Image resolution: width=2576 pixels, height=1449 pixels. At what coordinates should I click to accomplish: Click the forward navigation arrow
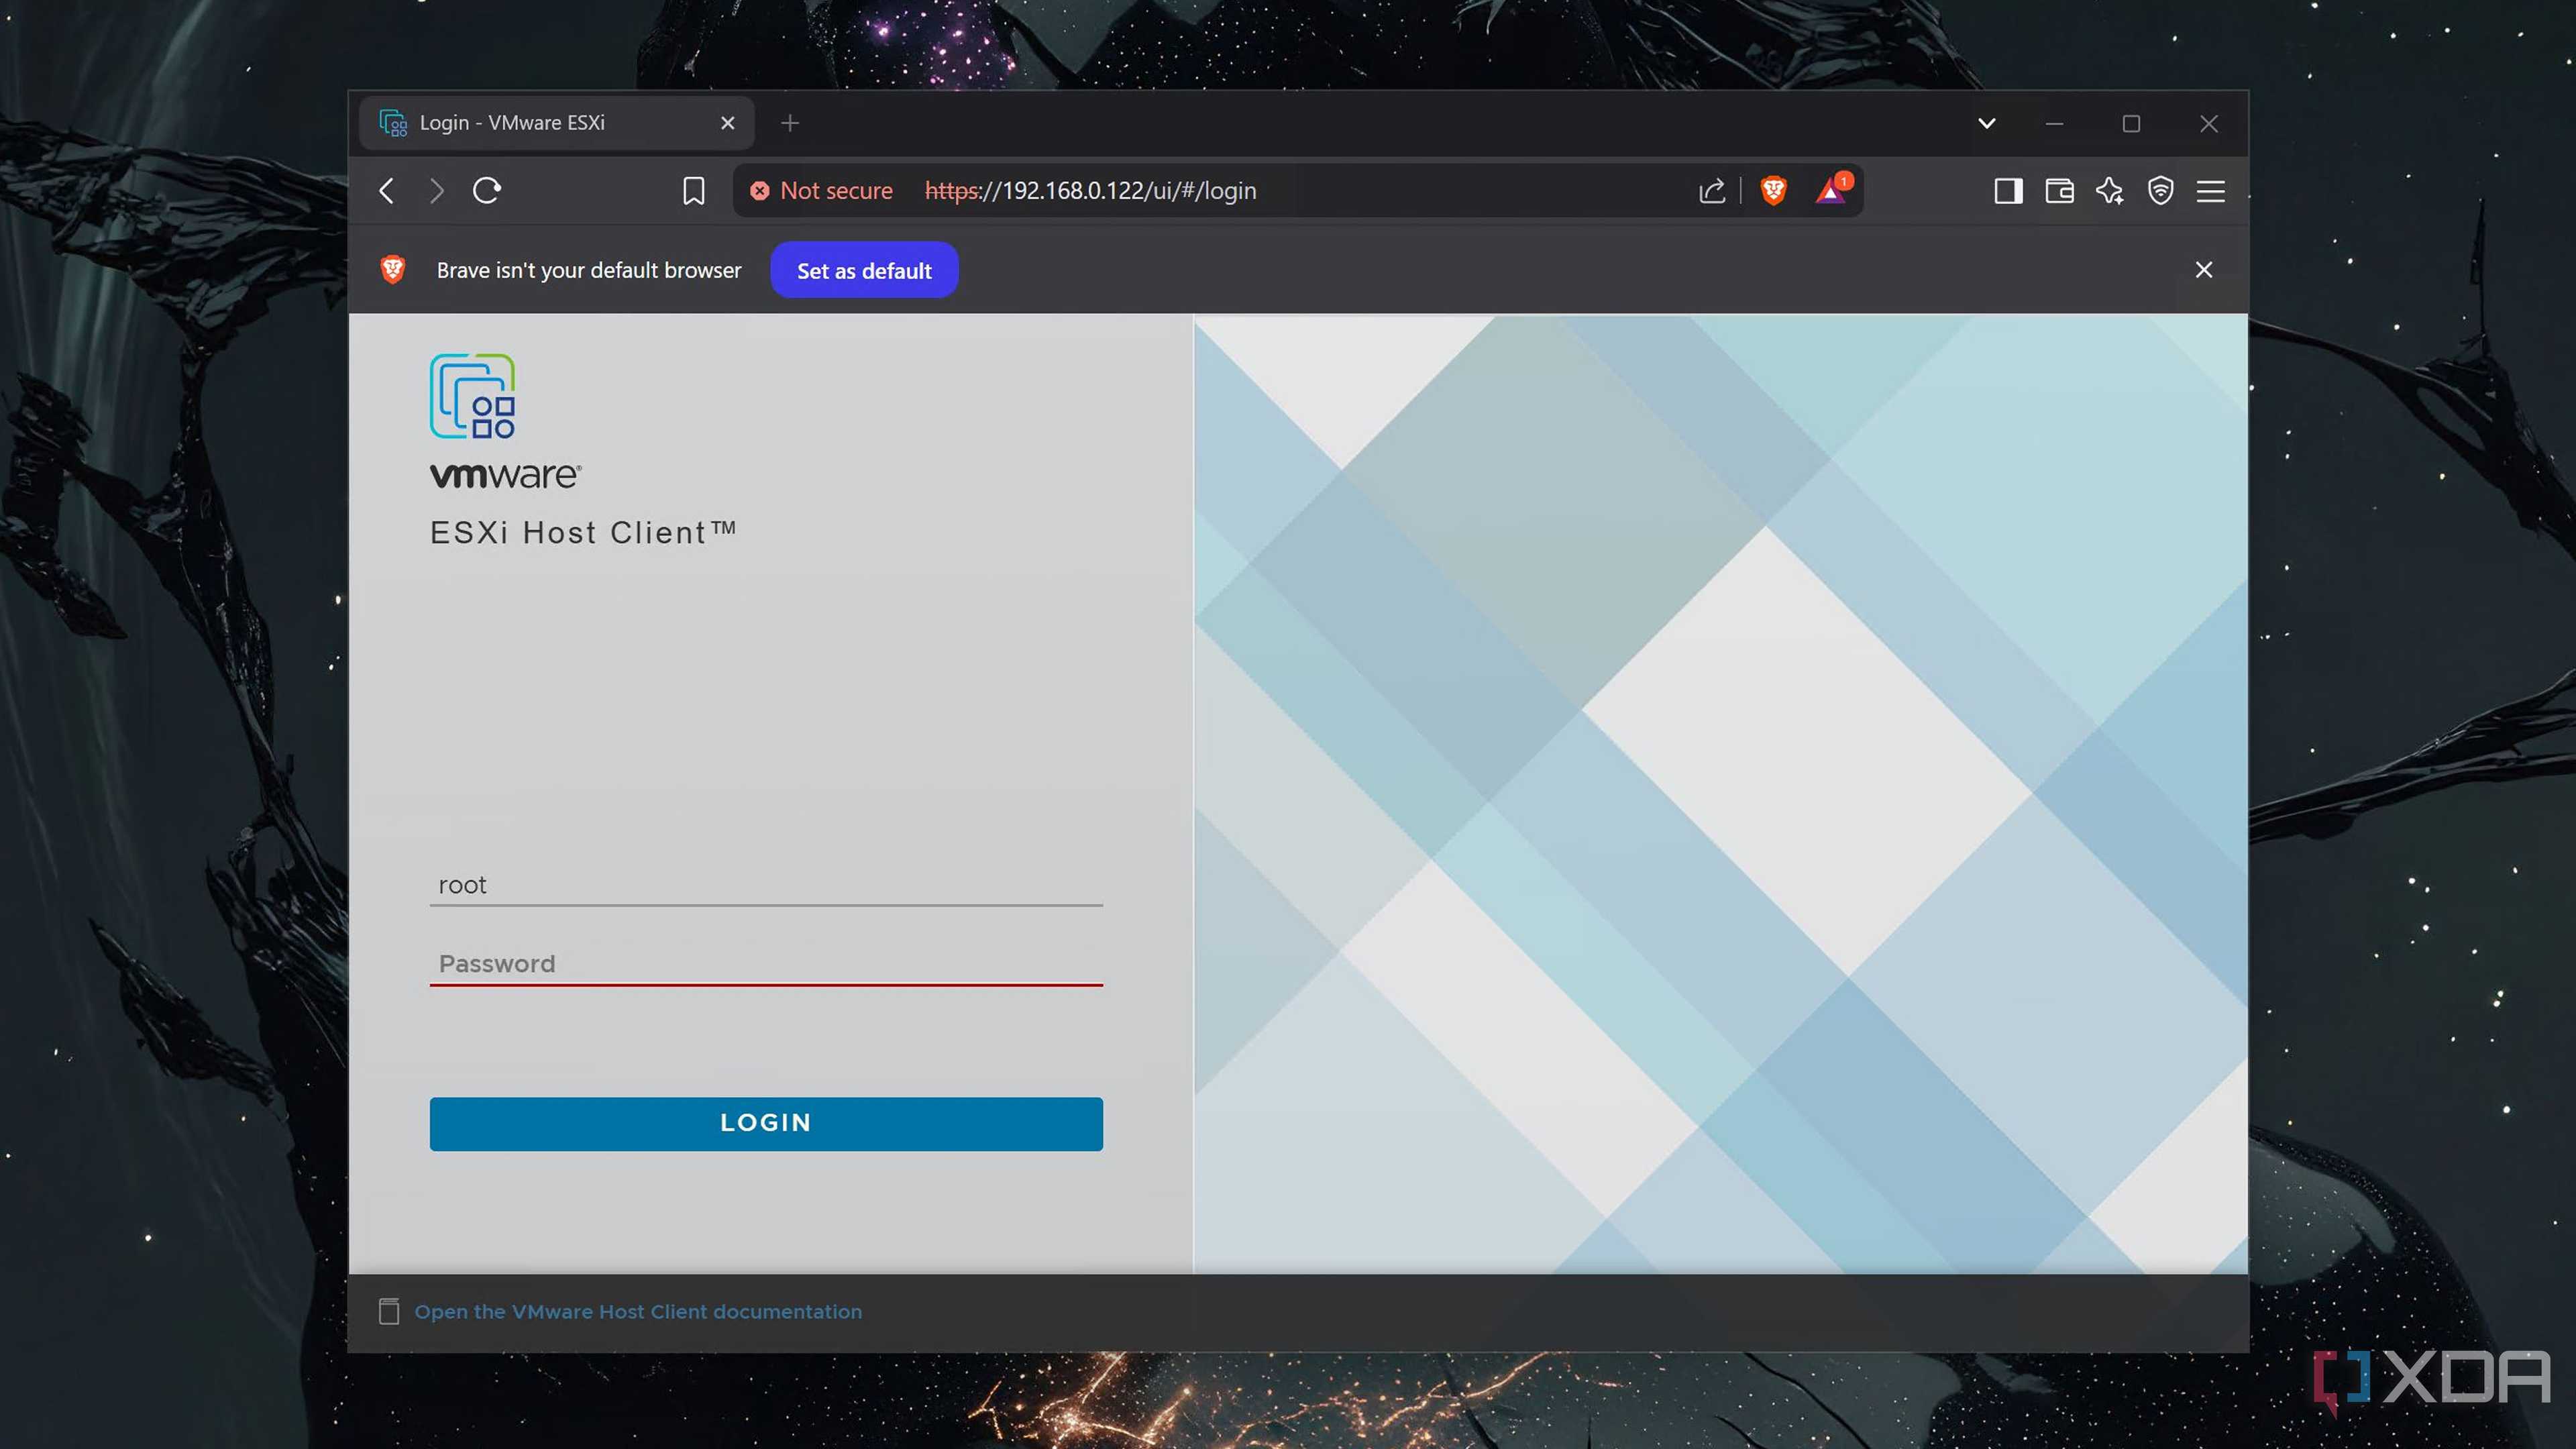click(436, 190)
